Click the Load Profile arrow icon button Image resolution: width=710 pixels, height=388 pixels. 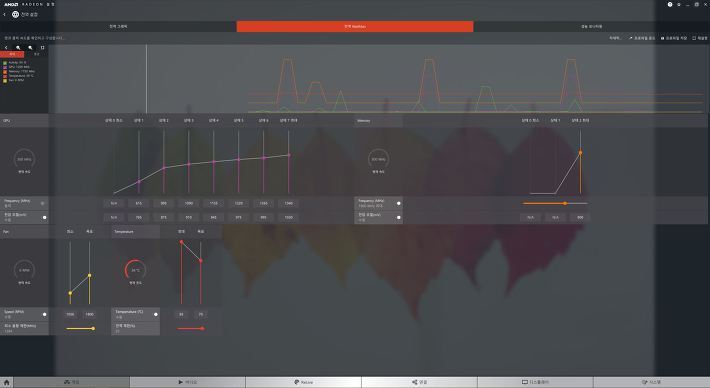tap(642, 38)
